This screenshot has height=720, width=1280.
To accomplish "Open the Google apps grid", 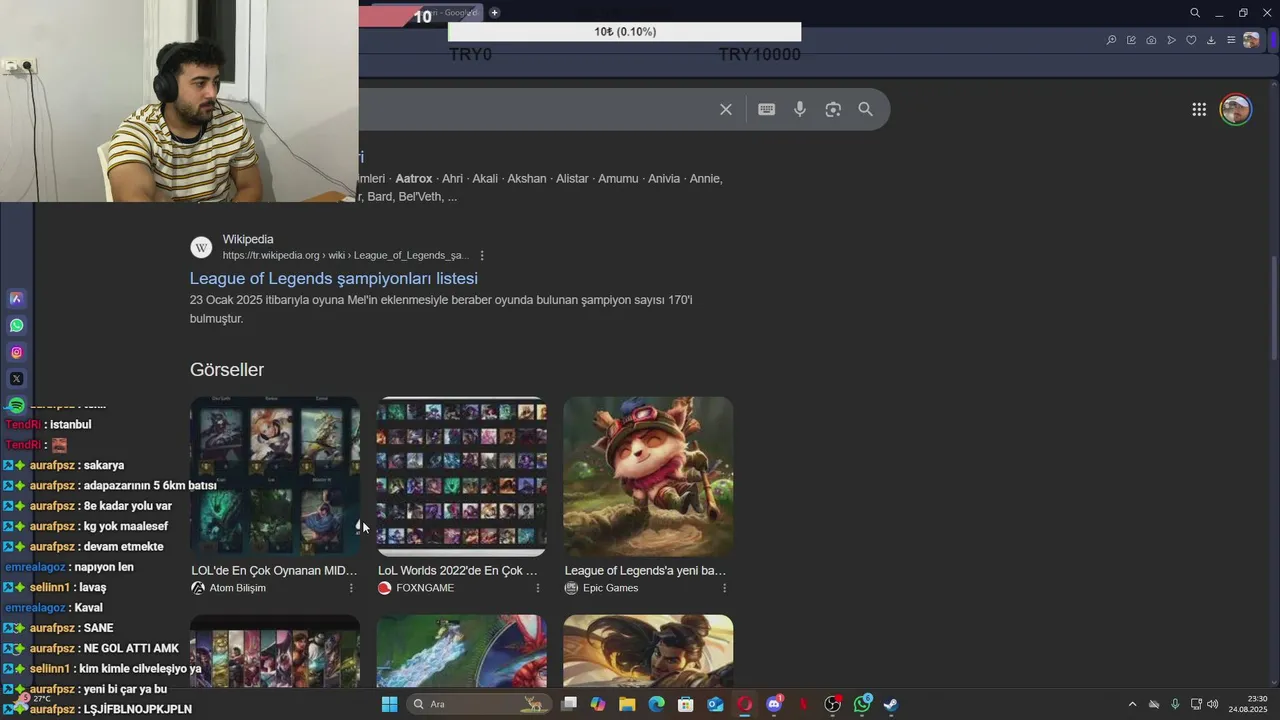I will (1199, 109).
